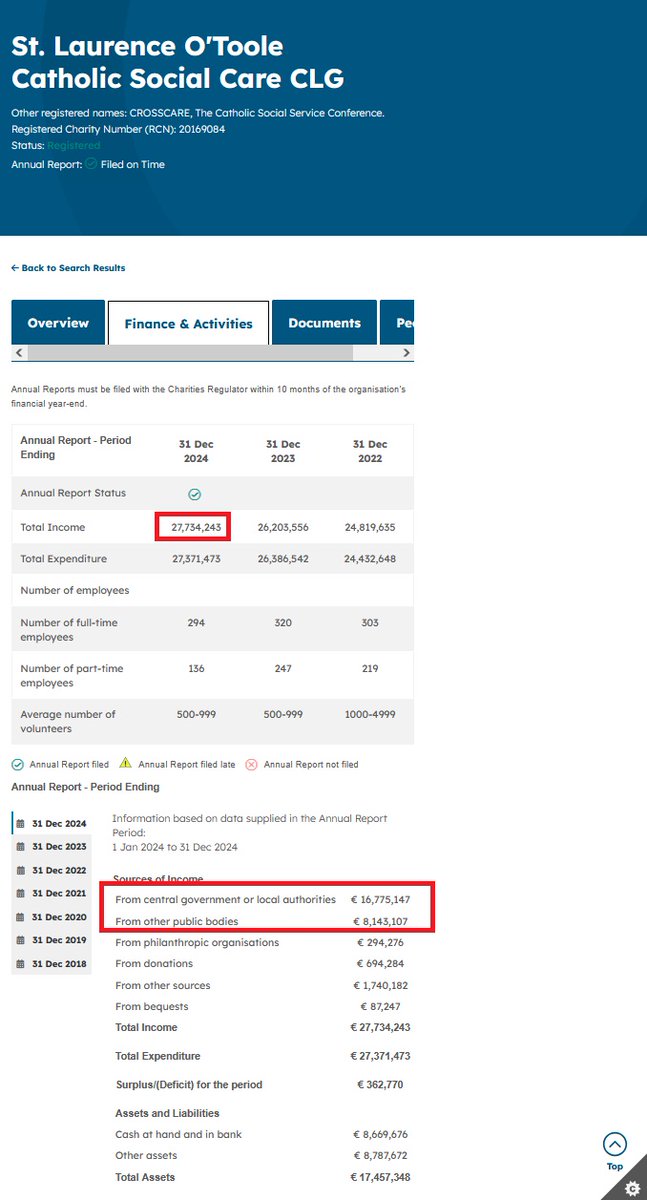Open the cookie settings gear icon
The height and width of the screenshot is (1200, 647).
[631, 1187]
